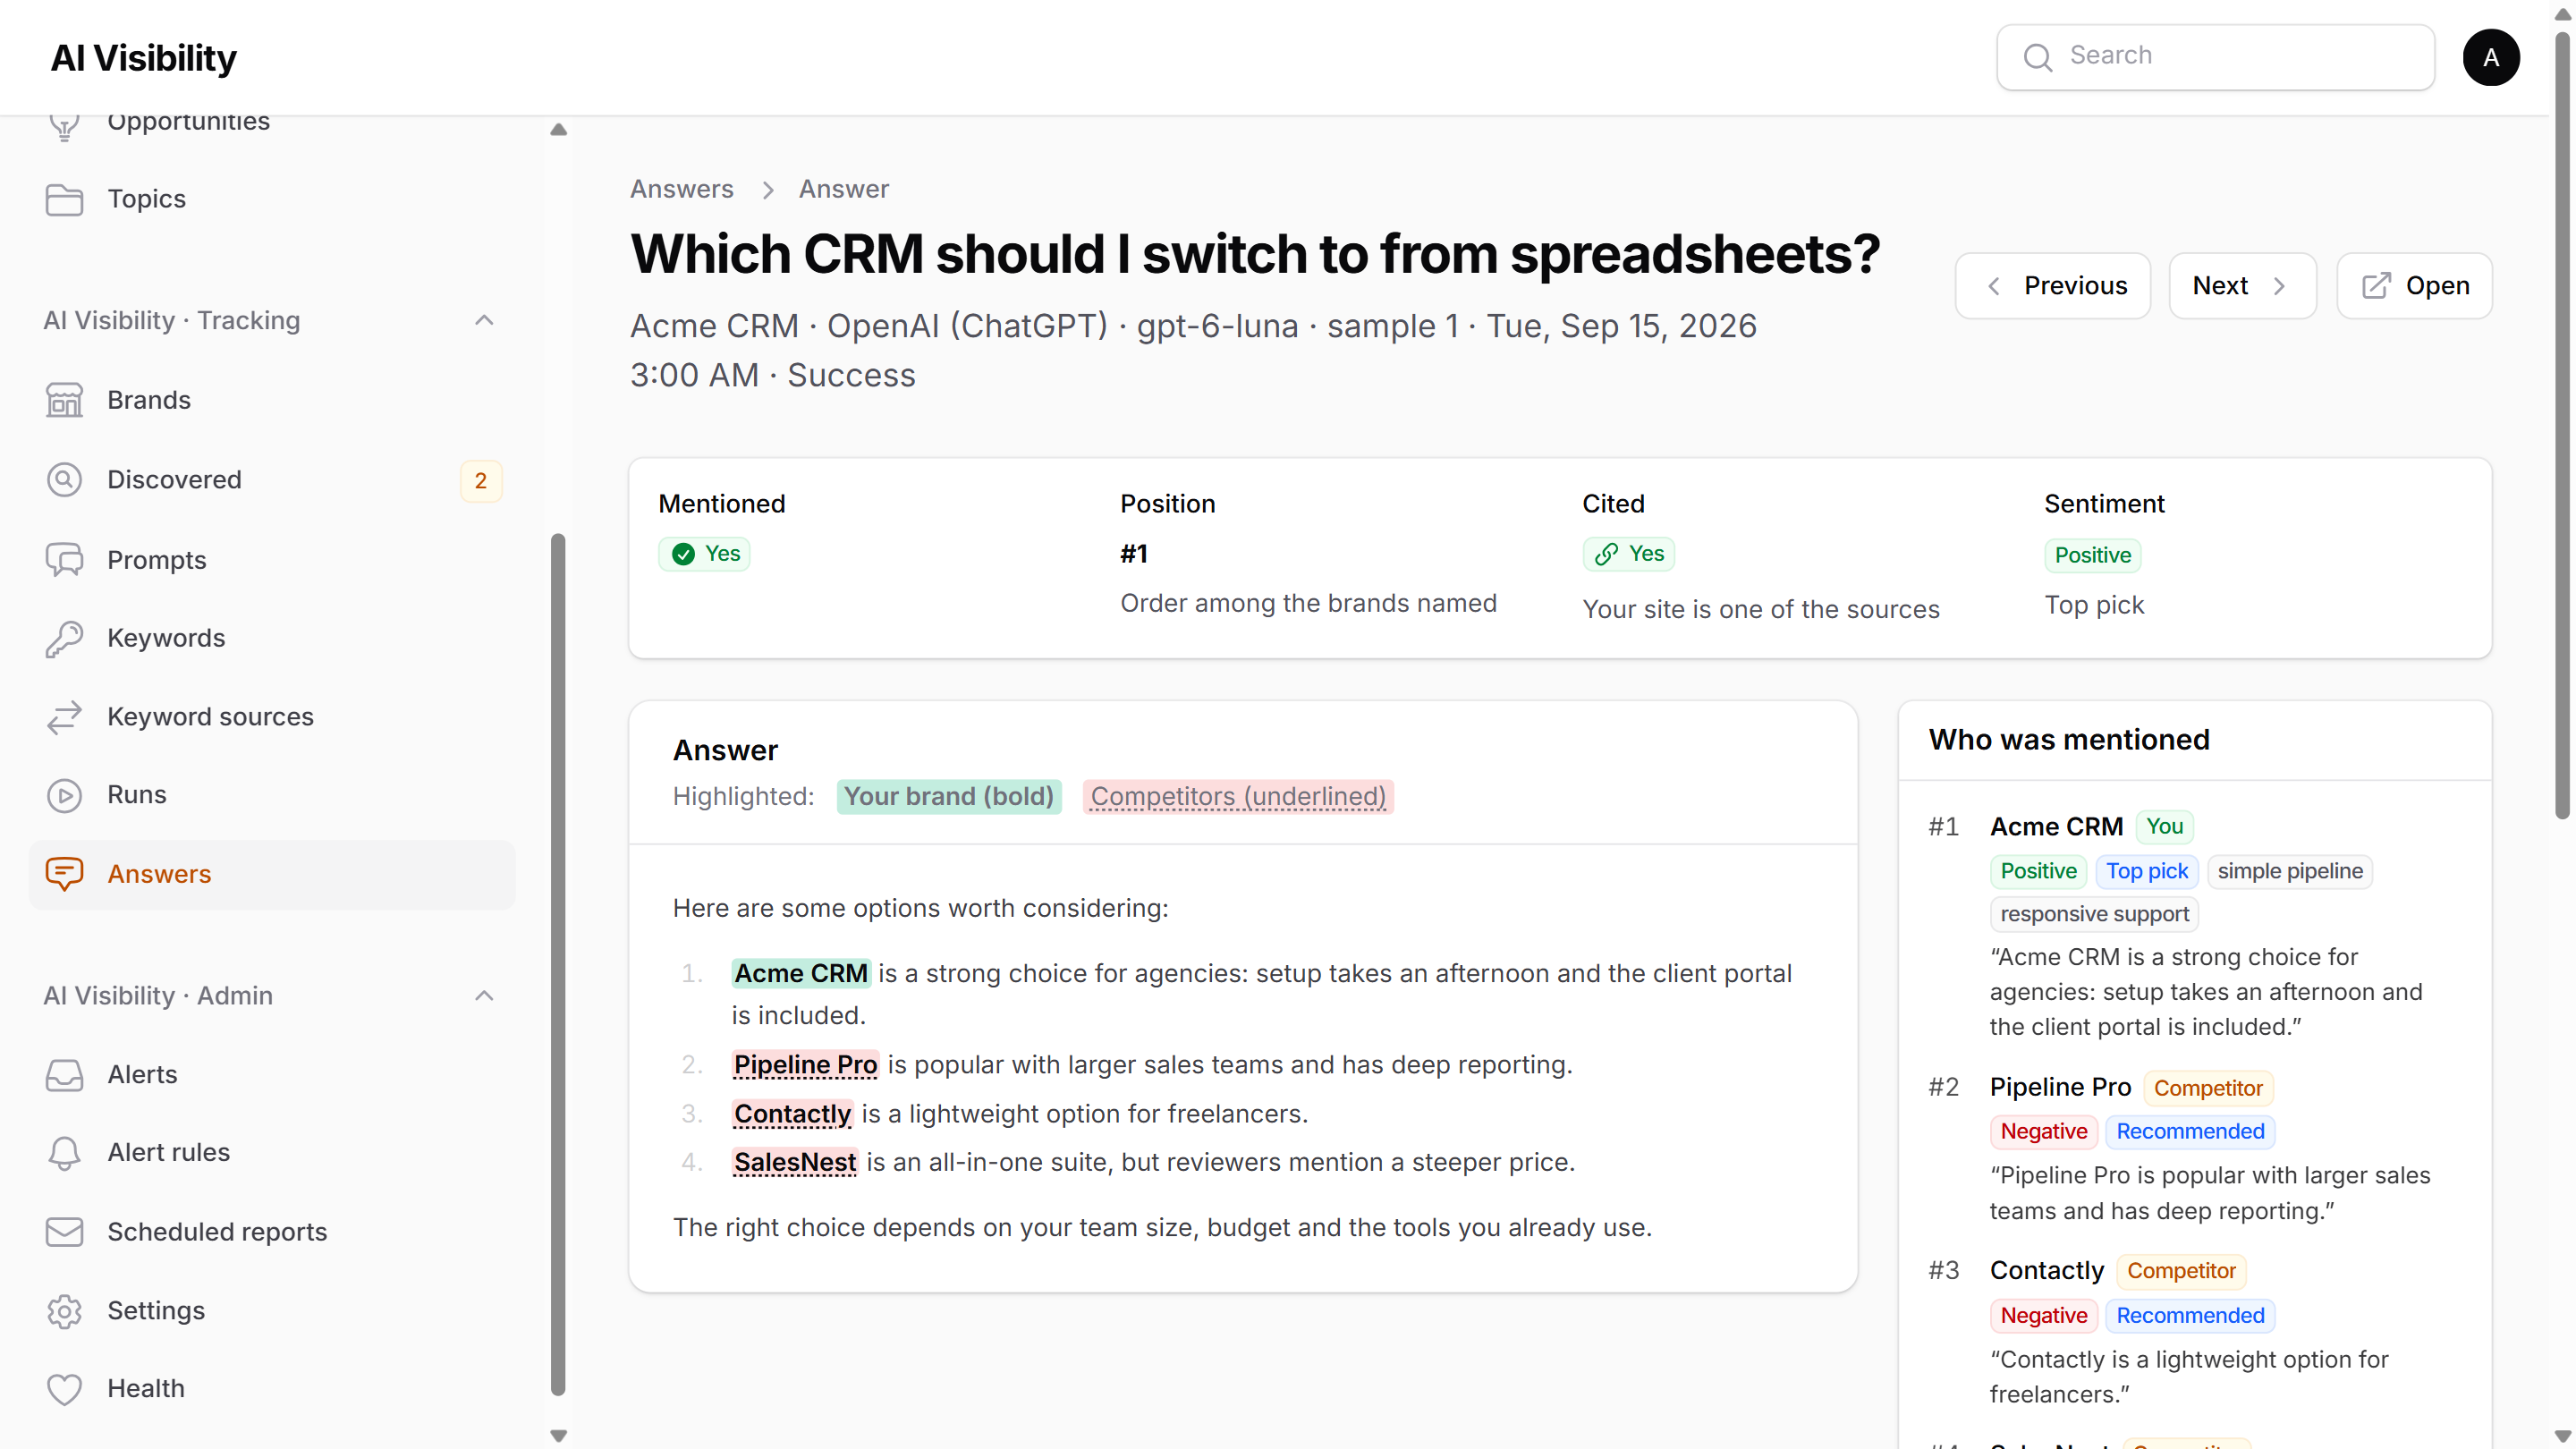Click the search magnifier icon
The width and height of the screenshot is (2576, 1449).
[2037, 57]
